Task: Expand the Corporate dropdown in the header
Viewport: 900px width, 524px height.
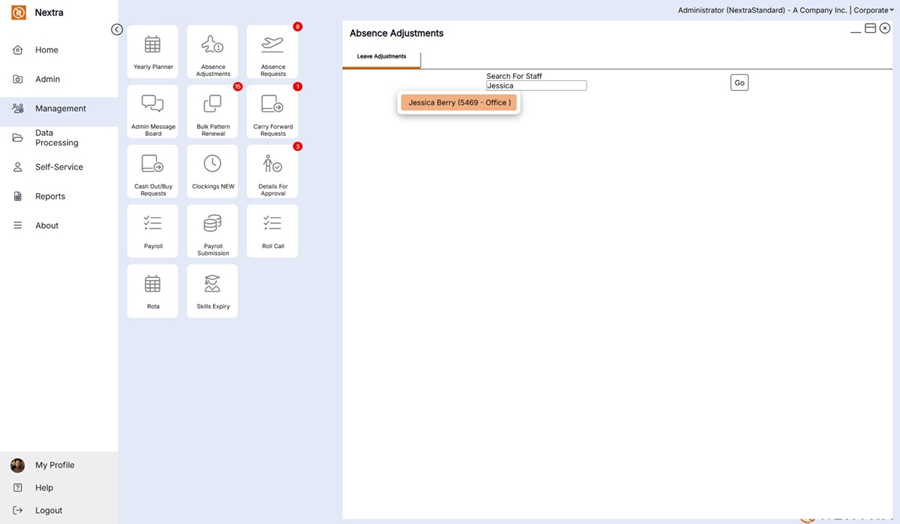Action: click(x=874, y=10)
